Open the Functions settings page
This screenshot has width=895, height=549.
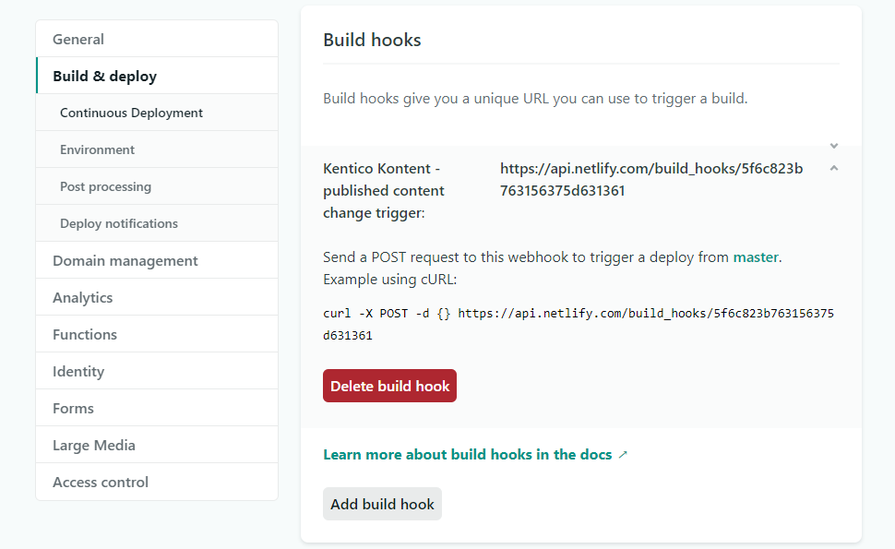(85, 335)
